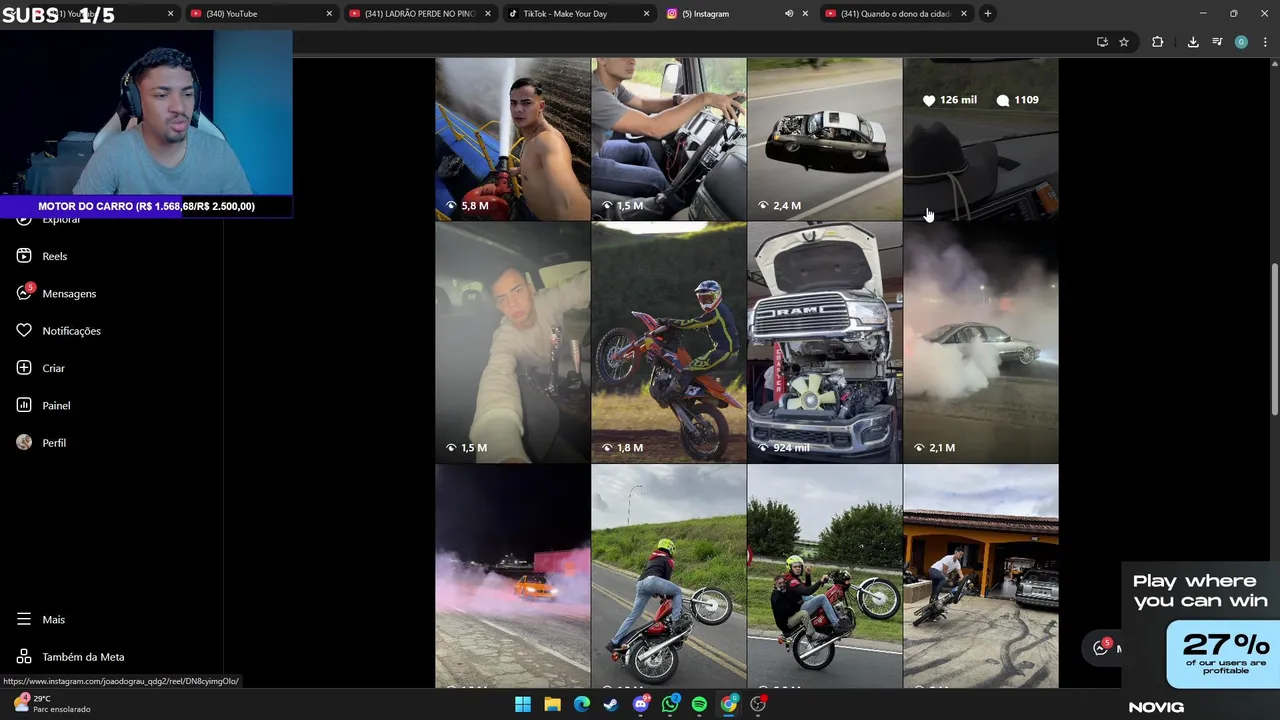Open the Reels page from sidebar
1280x720 pixels.
click(42, 256)
